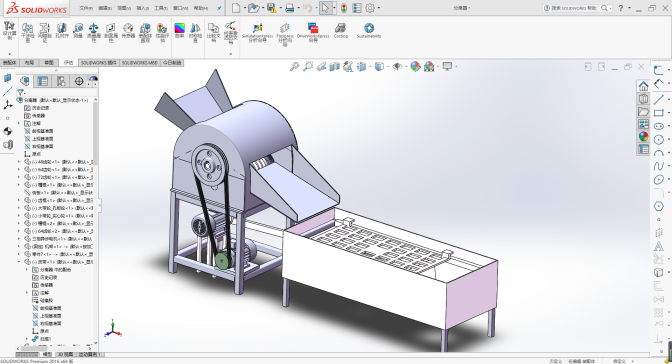Open dropdown under Design Study (设计算例)
Image resolution: width=672 pixels, height=364 pixels.
tap(9, 54)
